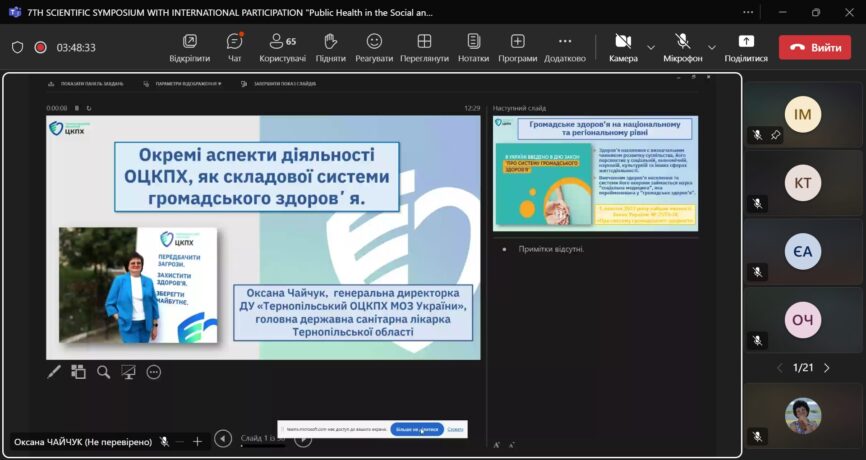Click the next slide preview thumbnail
Screen dimensions: 866x460
(x=596, y=173)
